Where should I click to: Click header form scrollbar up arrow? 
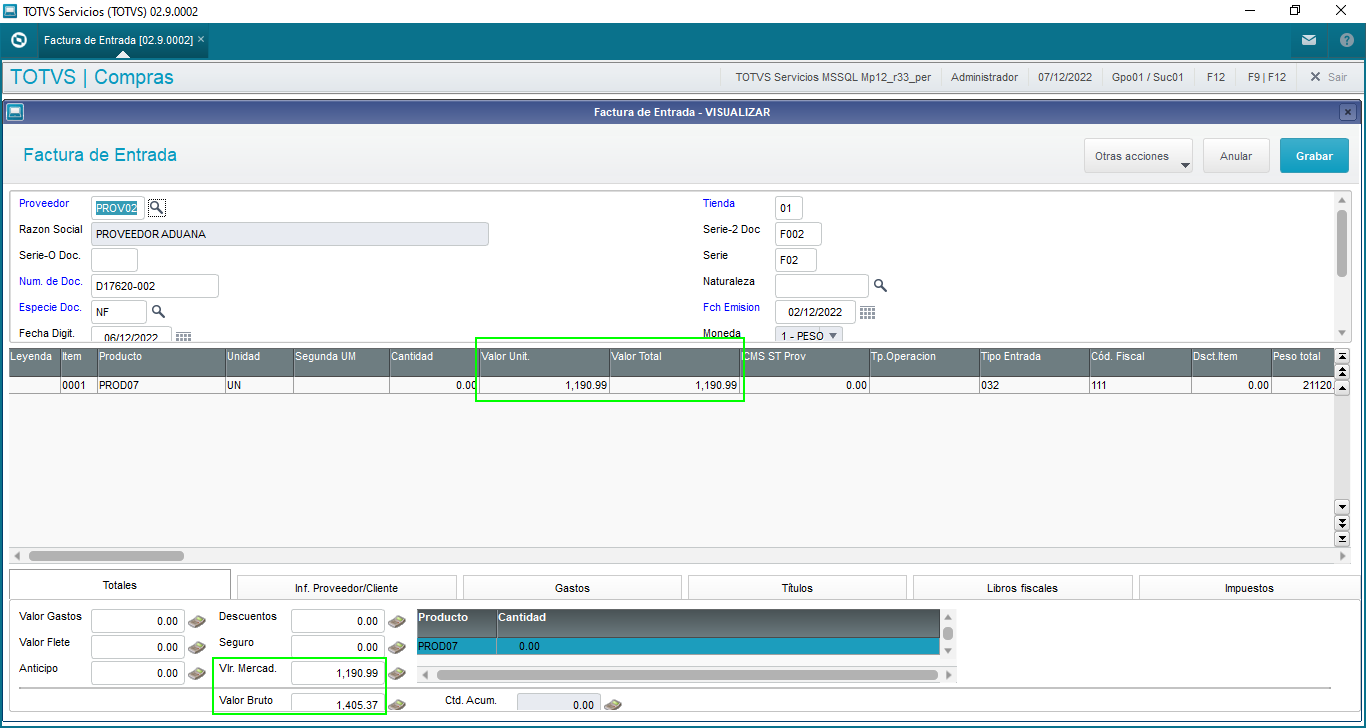click(1342, 201)
